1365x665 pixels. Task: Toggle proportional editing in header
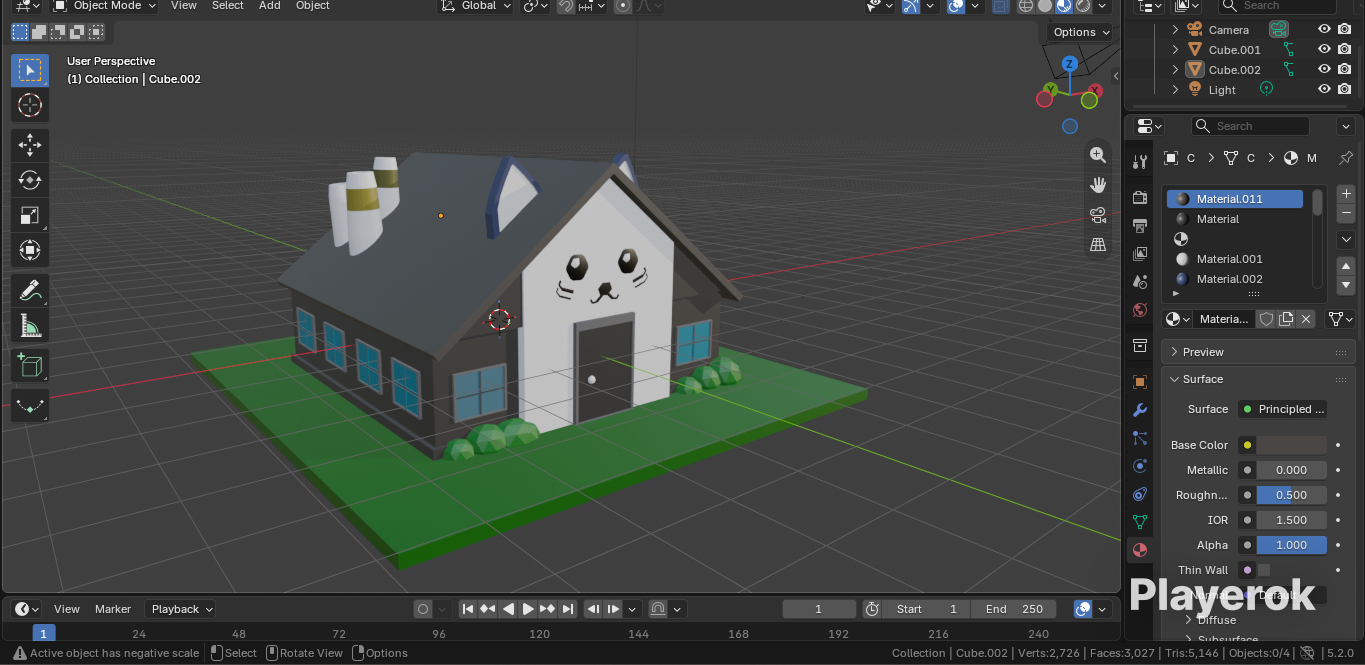point(623,6)
